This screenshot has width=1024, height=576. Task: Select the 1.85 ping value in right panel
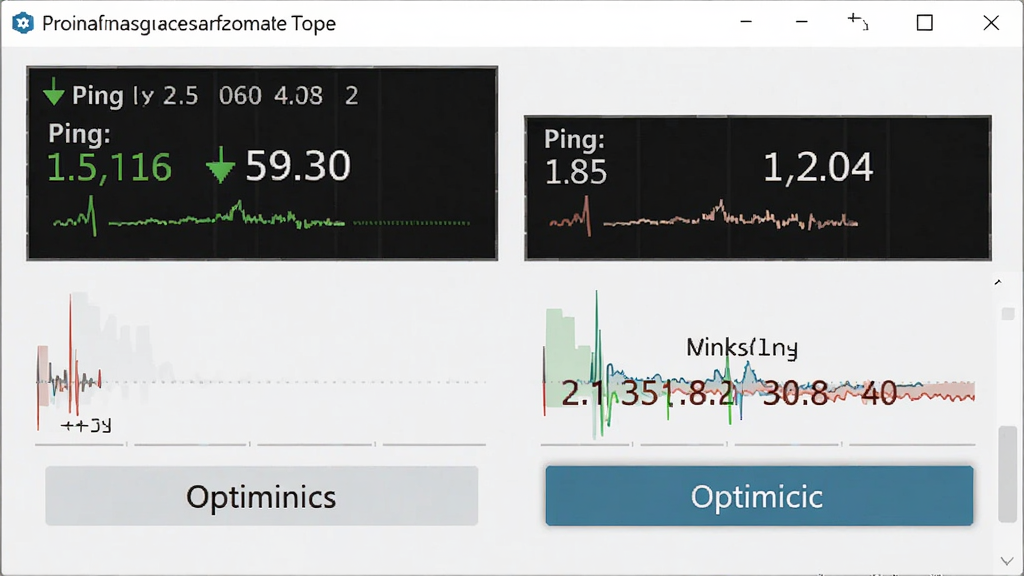[575, 172]
